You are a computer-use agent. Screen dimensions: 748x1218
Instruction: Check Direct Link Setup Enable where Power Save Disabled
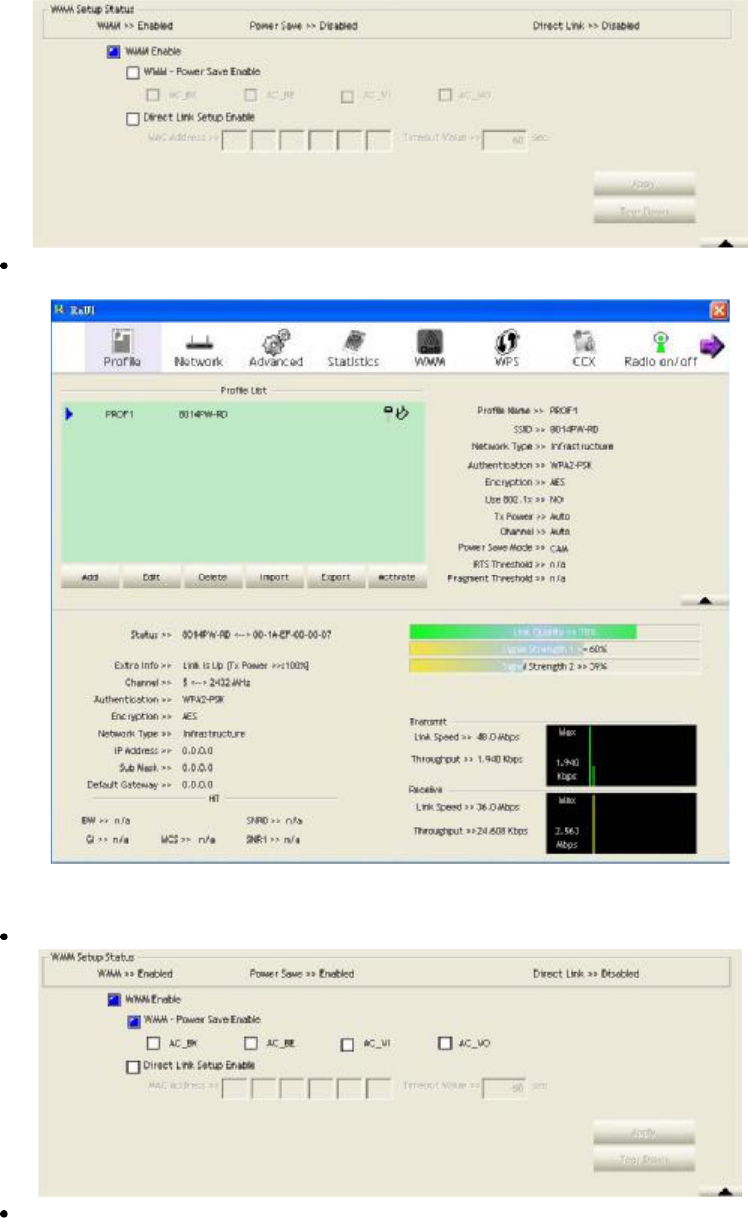132,118
